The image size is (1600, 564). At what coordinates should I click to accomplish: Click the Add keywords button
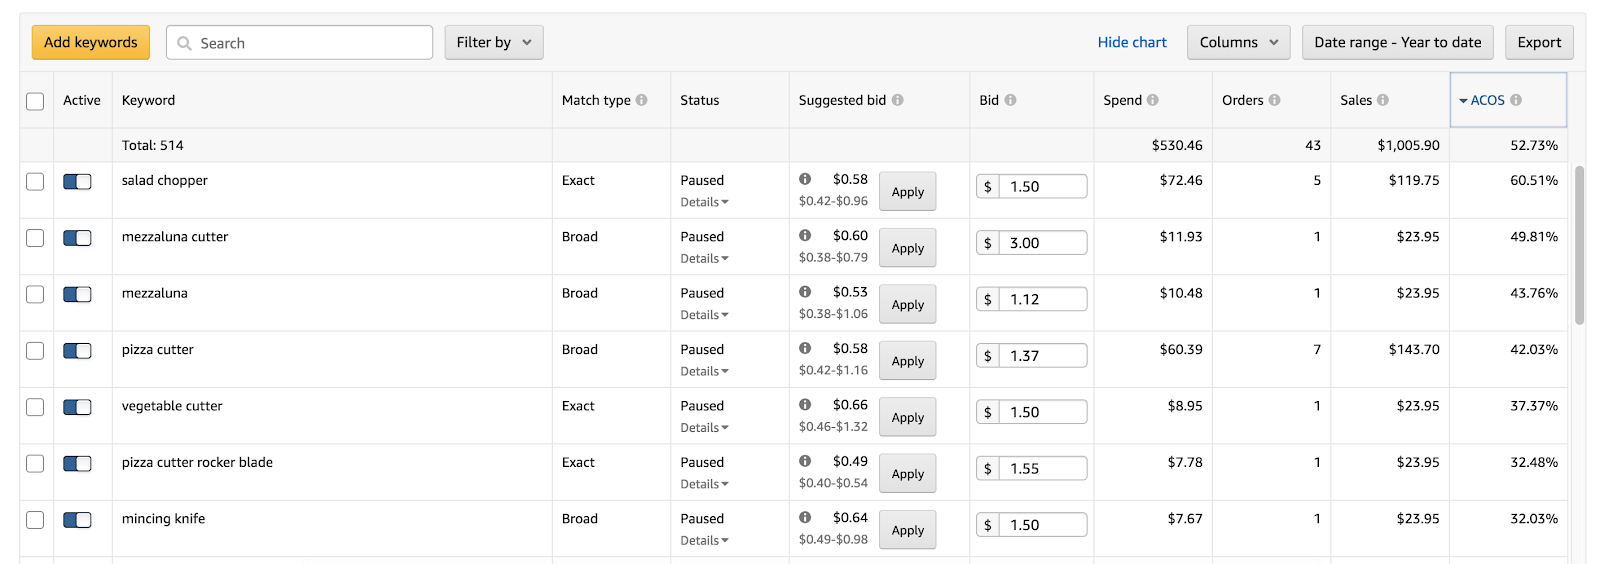click(91, 42)
